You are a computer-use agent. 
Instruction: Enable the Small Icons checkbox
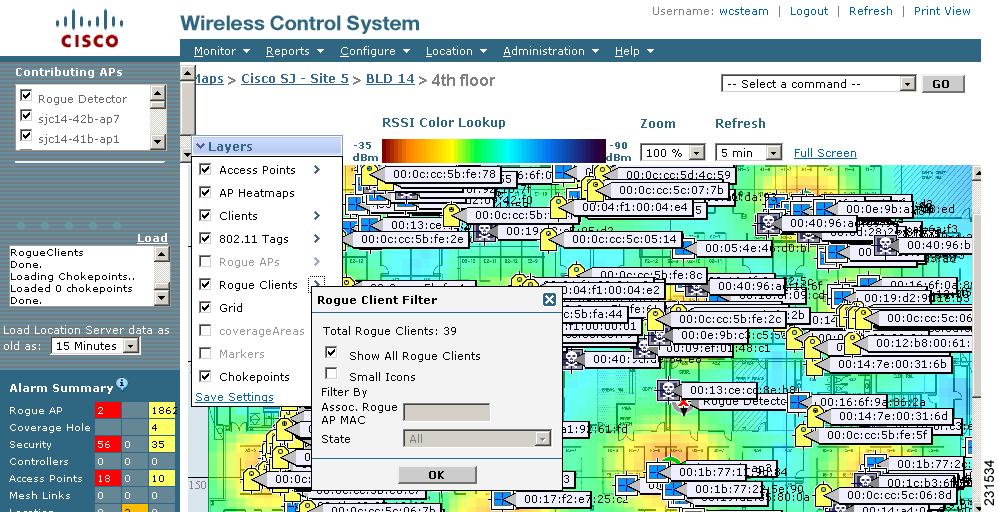[x=331, y=373]
